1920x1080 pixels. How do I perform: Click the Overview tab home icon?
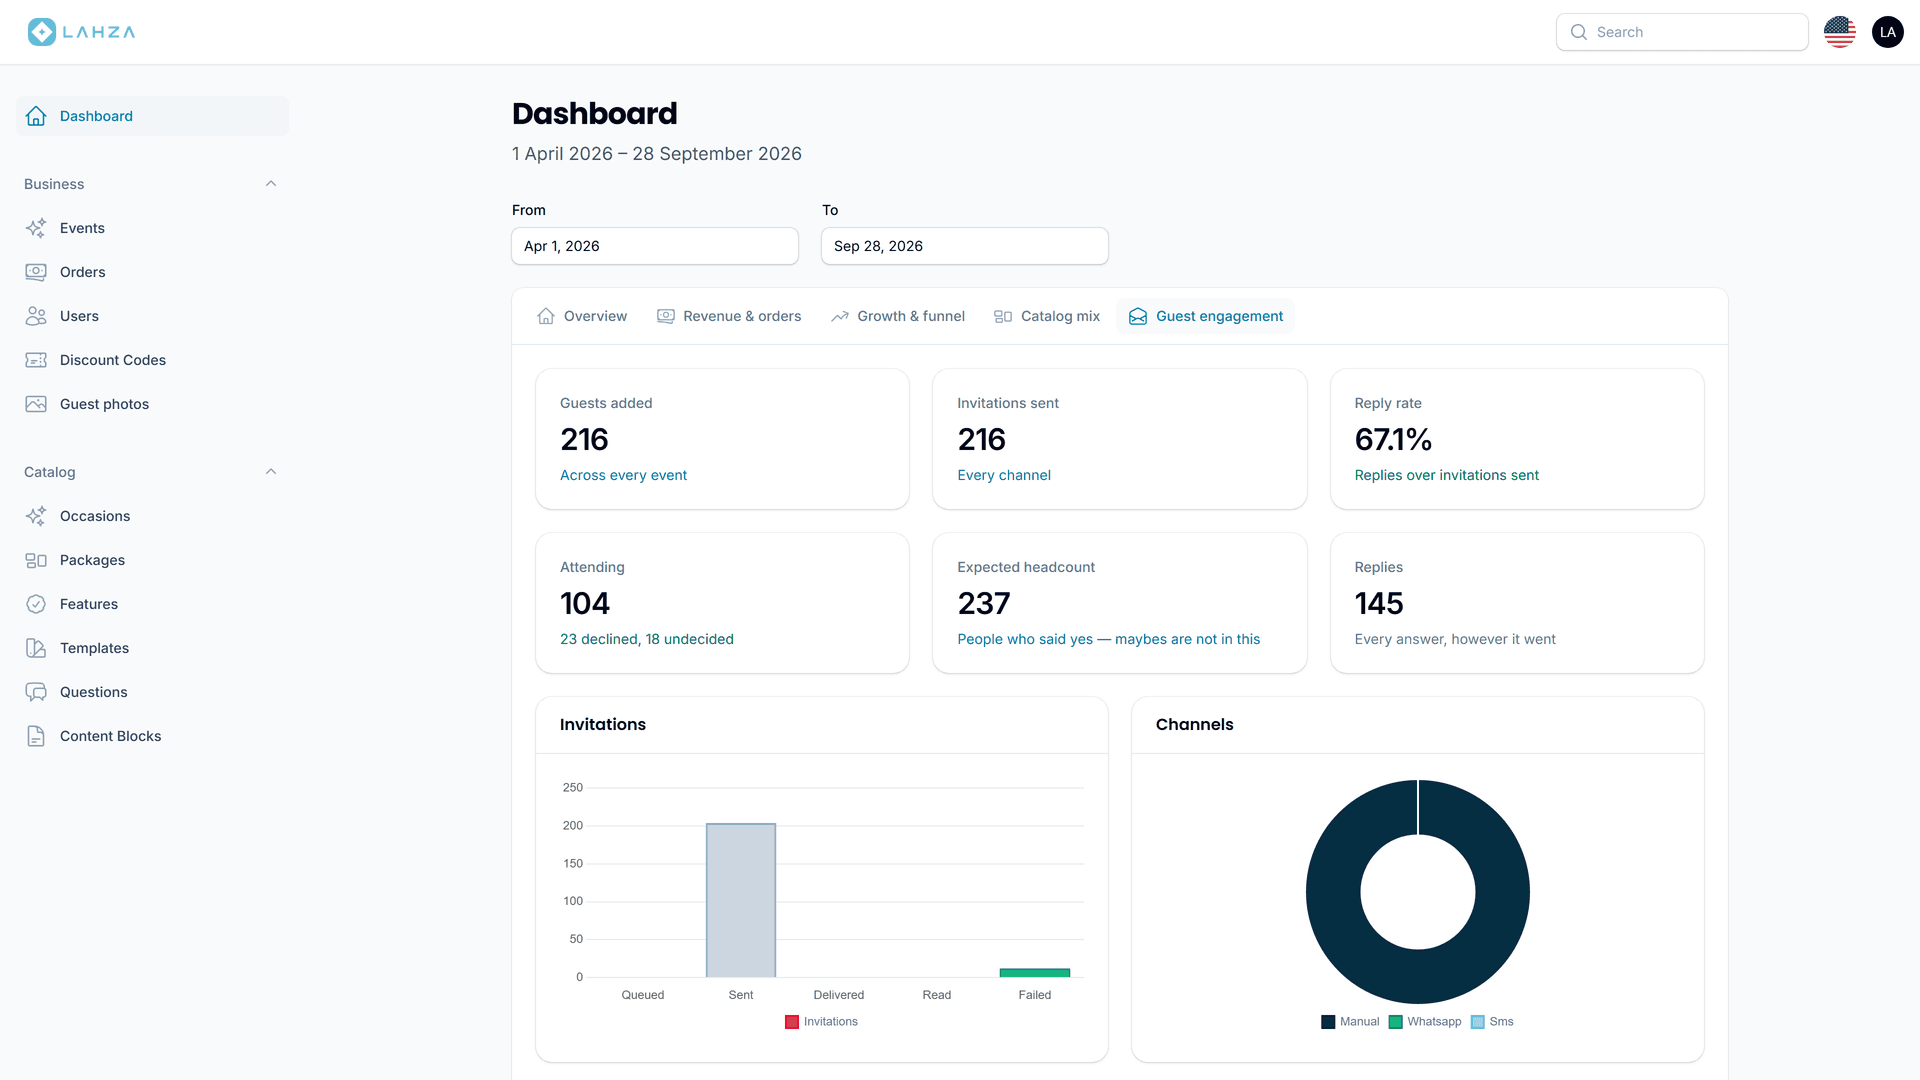(x=546, y=316)
